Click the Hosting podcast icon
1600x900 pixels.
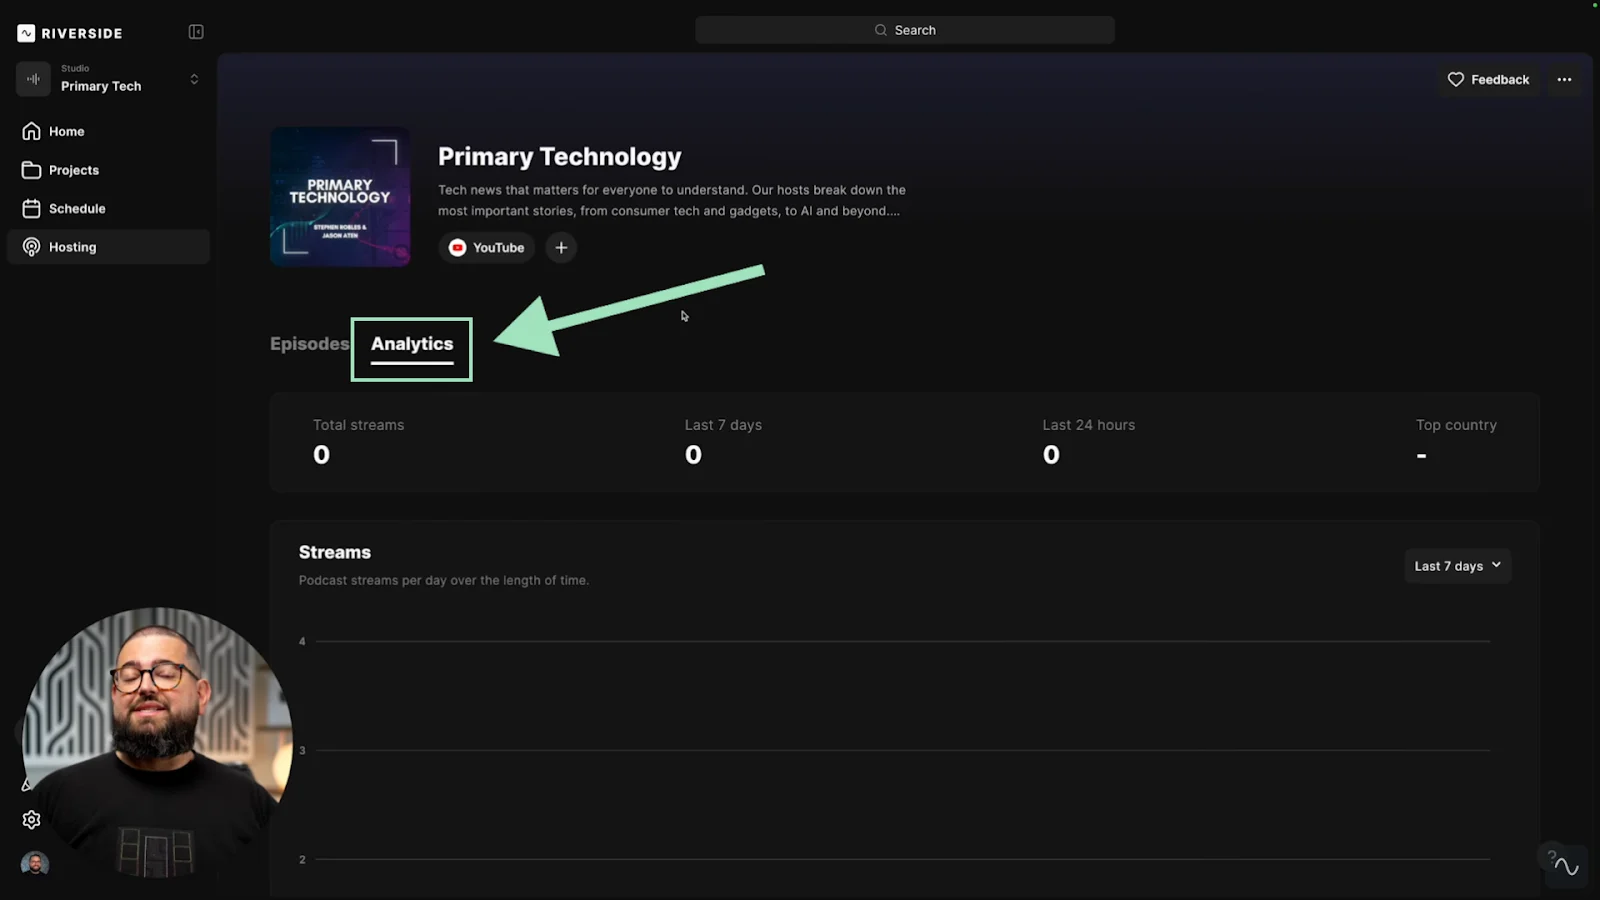31,247
